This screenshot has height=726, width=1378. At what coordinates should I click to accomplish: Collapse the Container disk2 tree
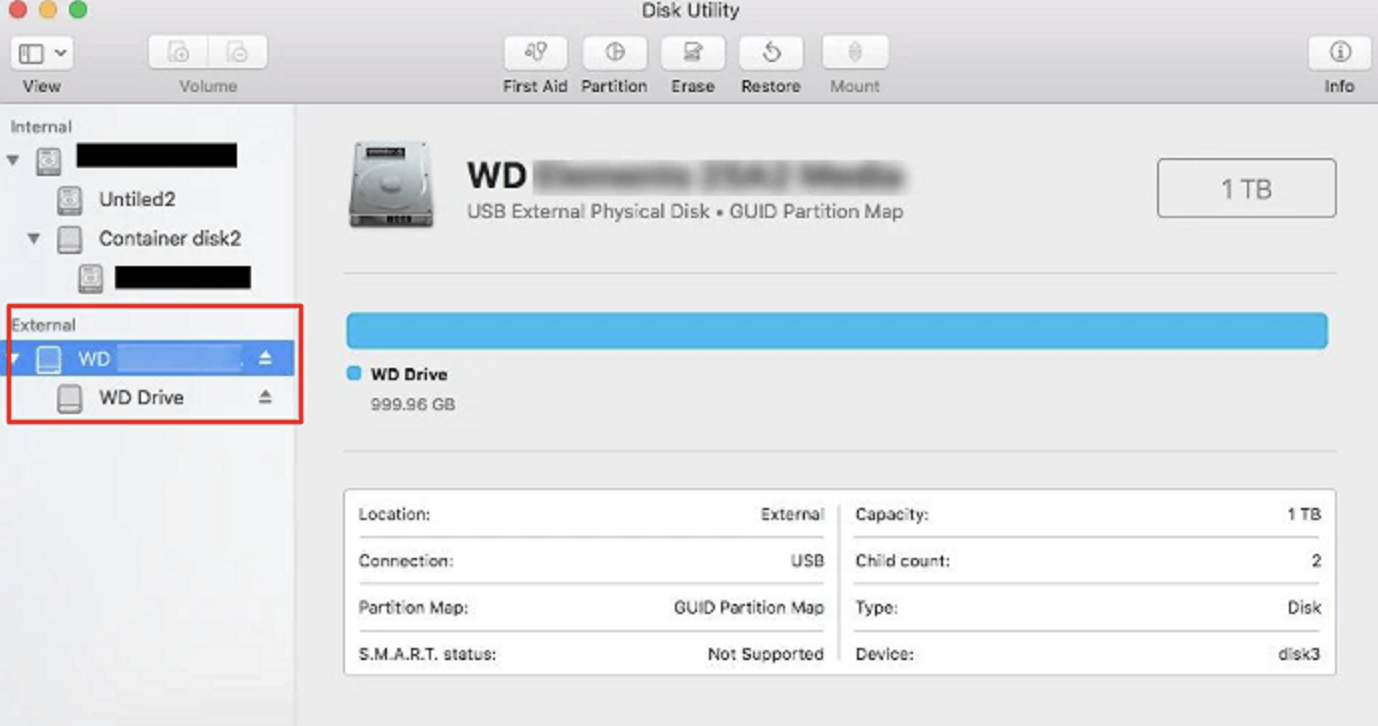(34, 239)
